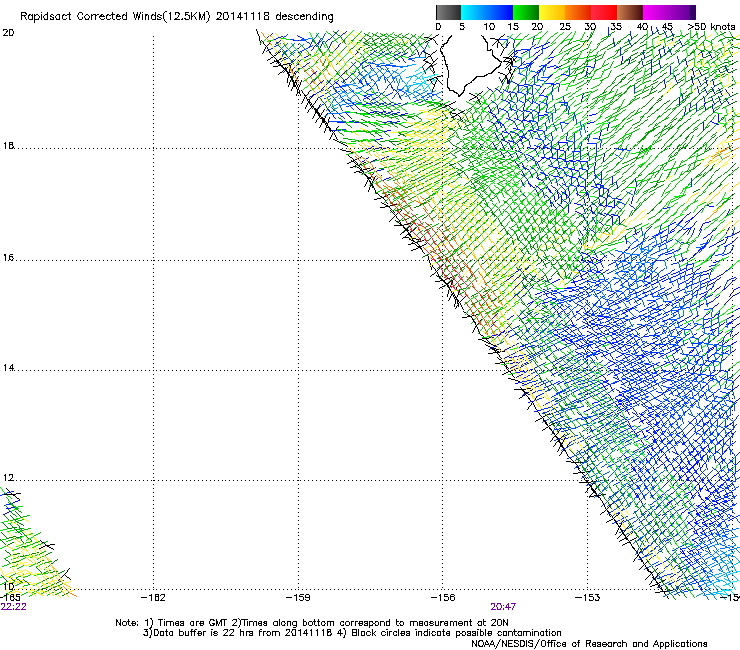Click the dark purple 45-50 knots legend segment
Viewport: 740px width, 650px height.
(x=682, y=12)
